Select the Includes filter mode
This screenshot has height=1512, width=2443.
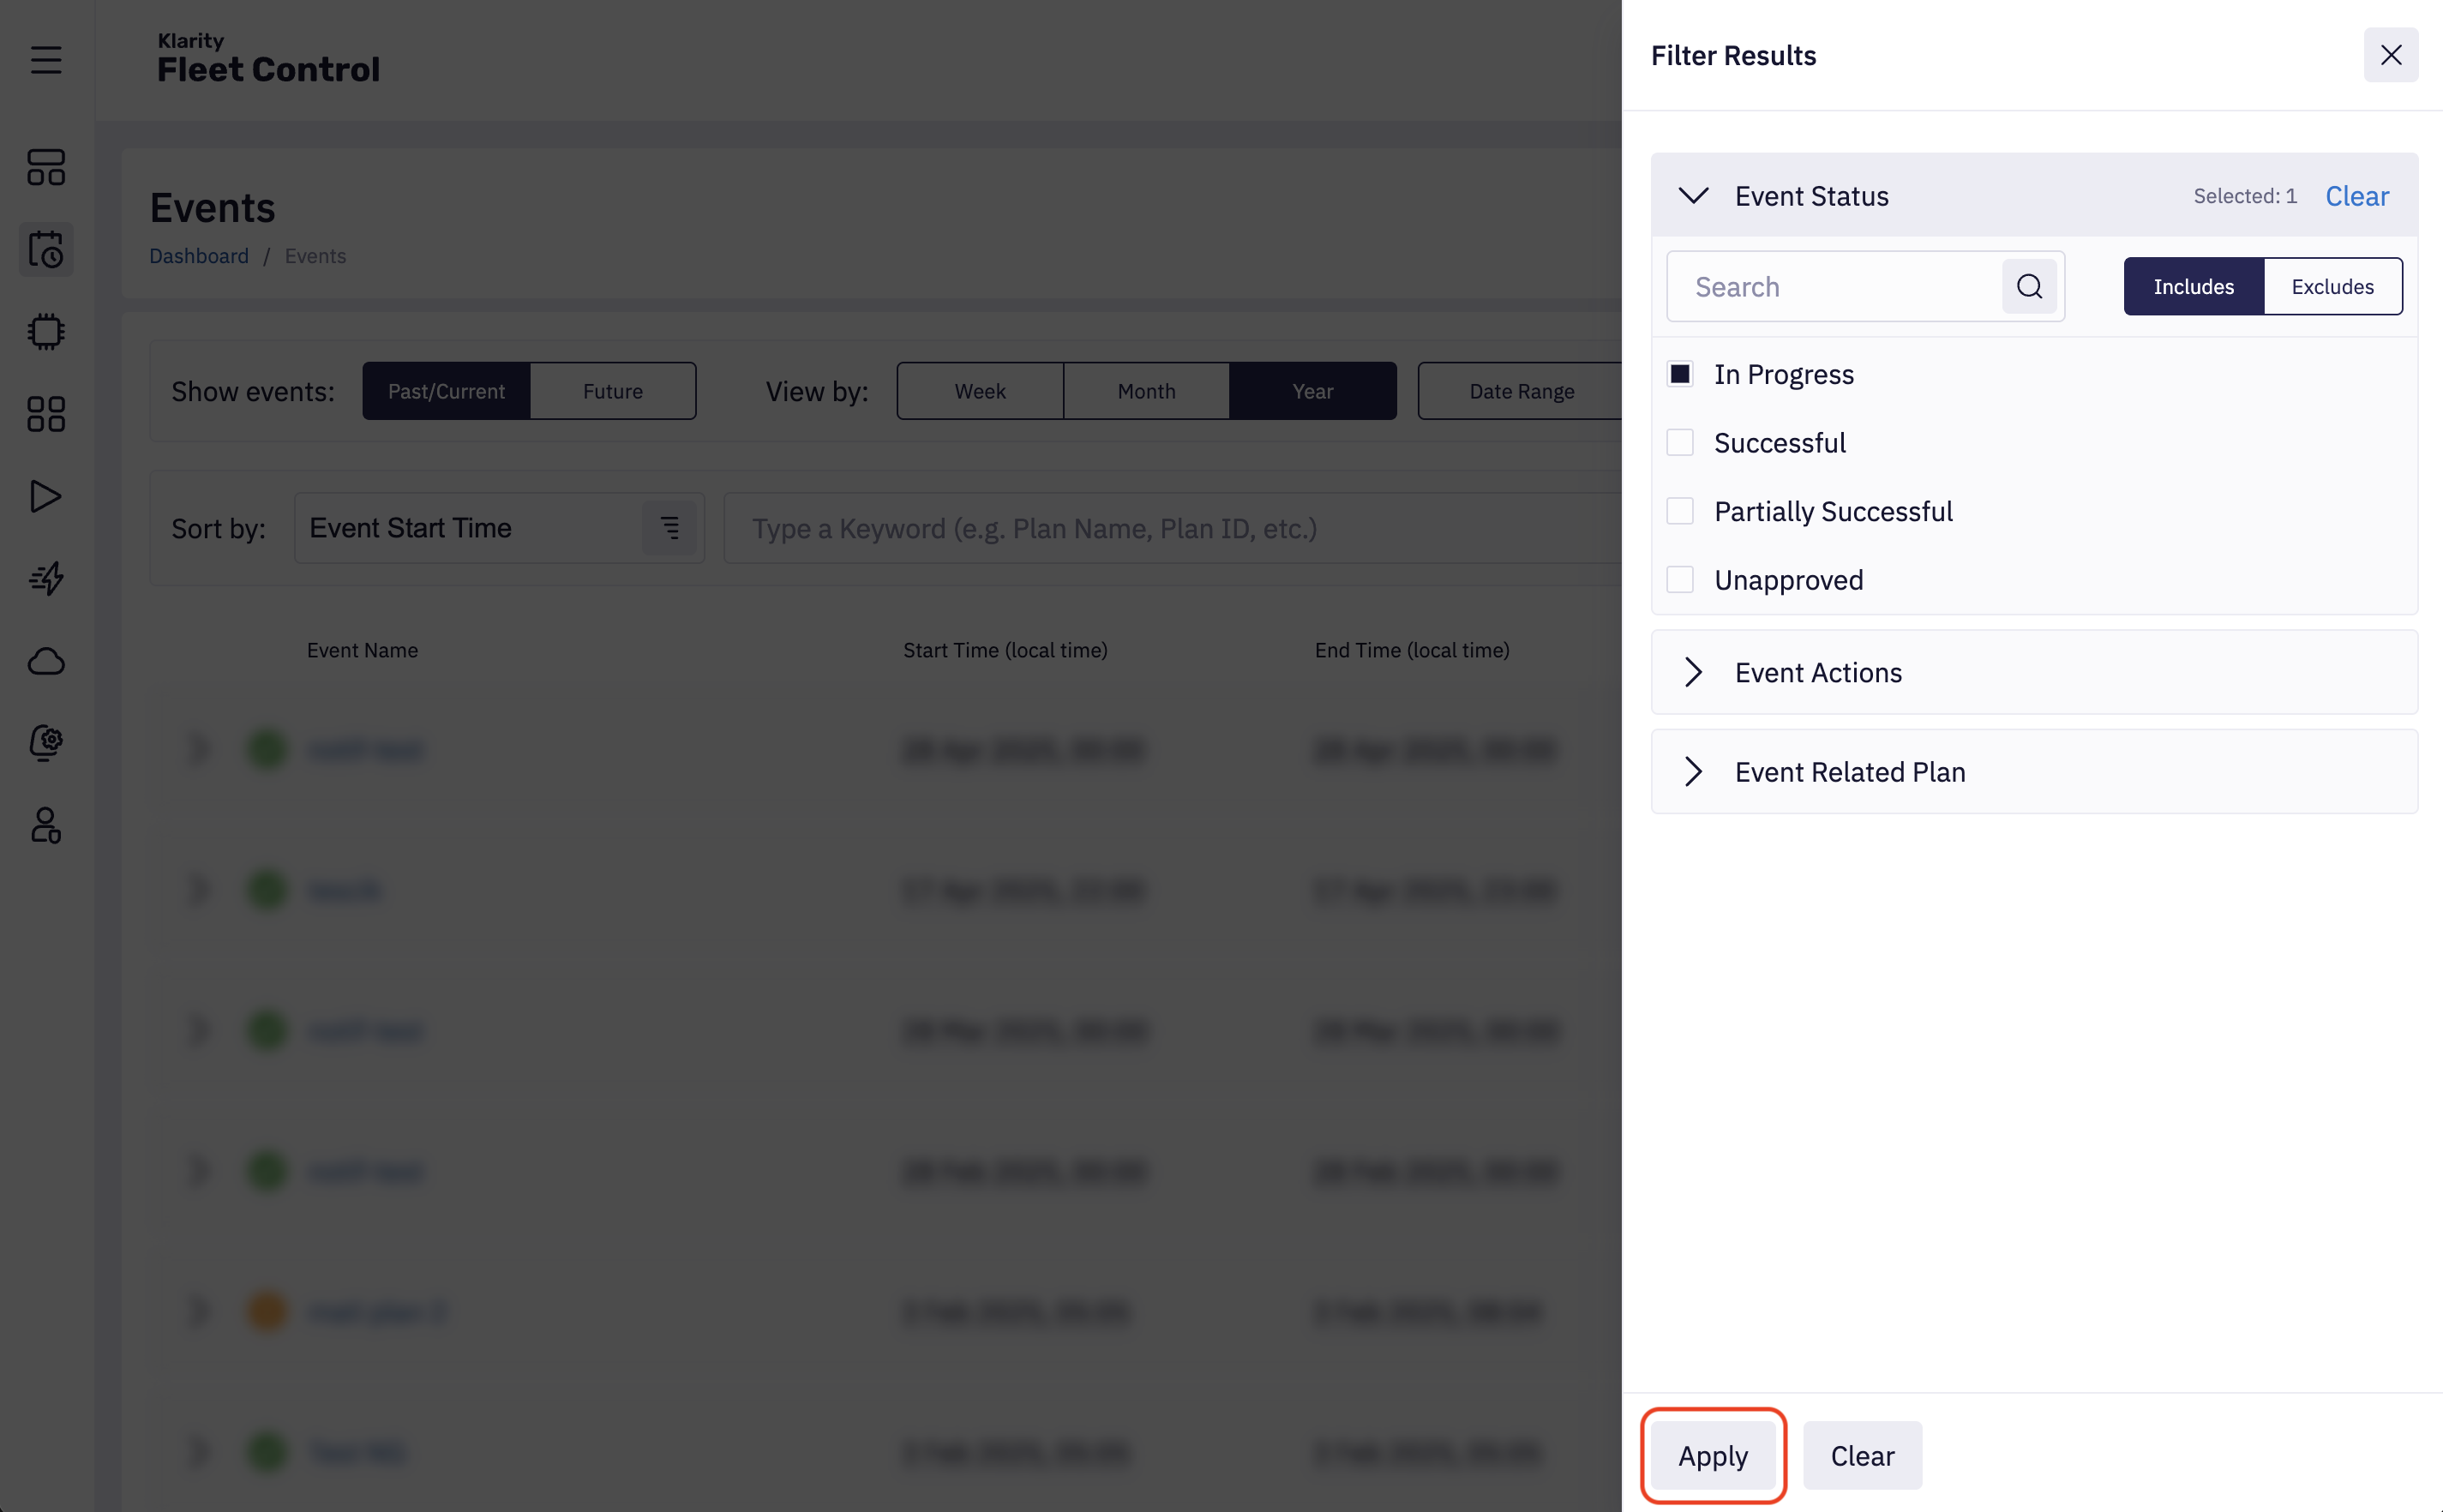[x=2193, y=287]
